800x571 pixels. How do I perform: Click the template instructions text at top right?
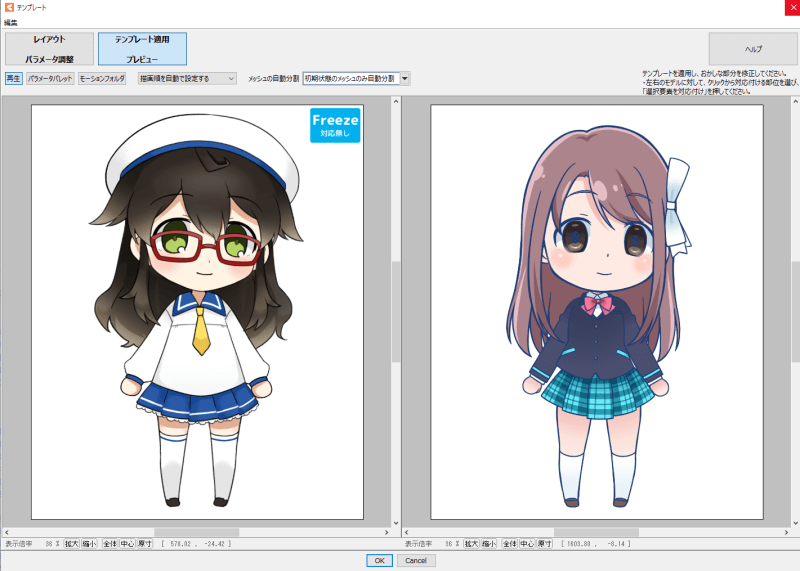719,82
